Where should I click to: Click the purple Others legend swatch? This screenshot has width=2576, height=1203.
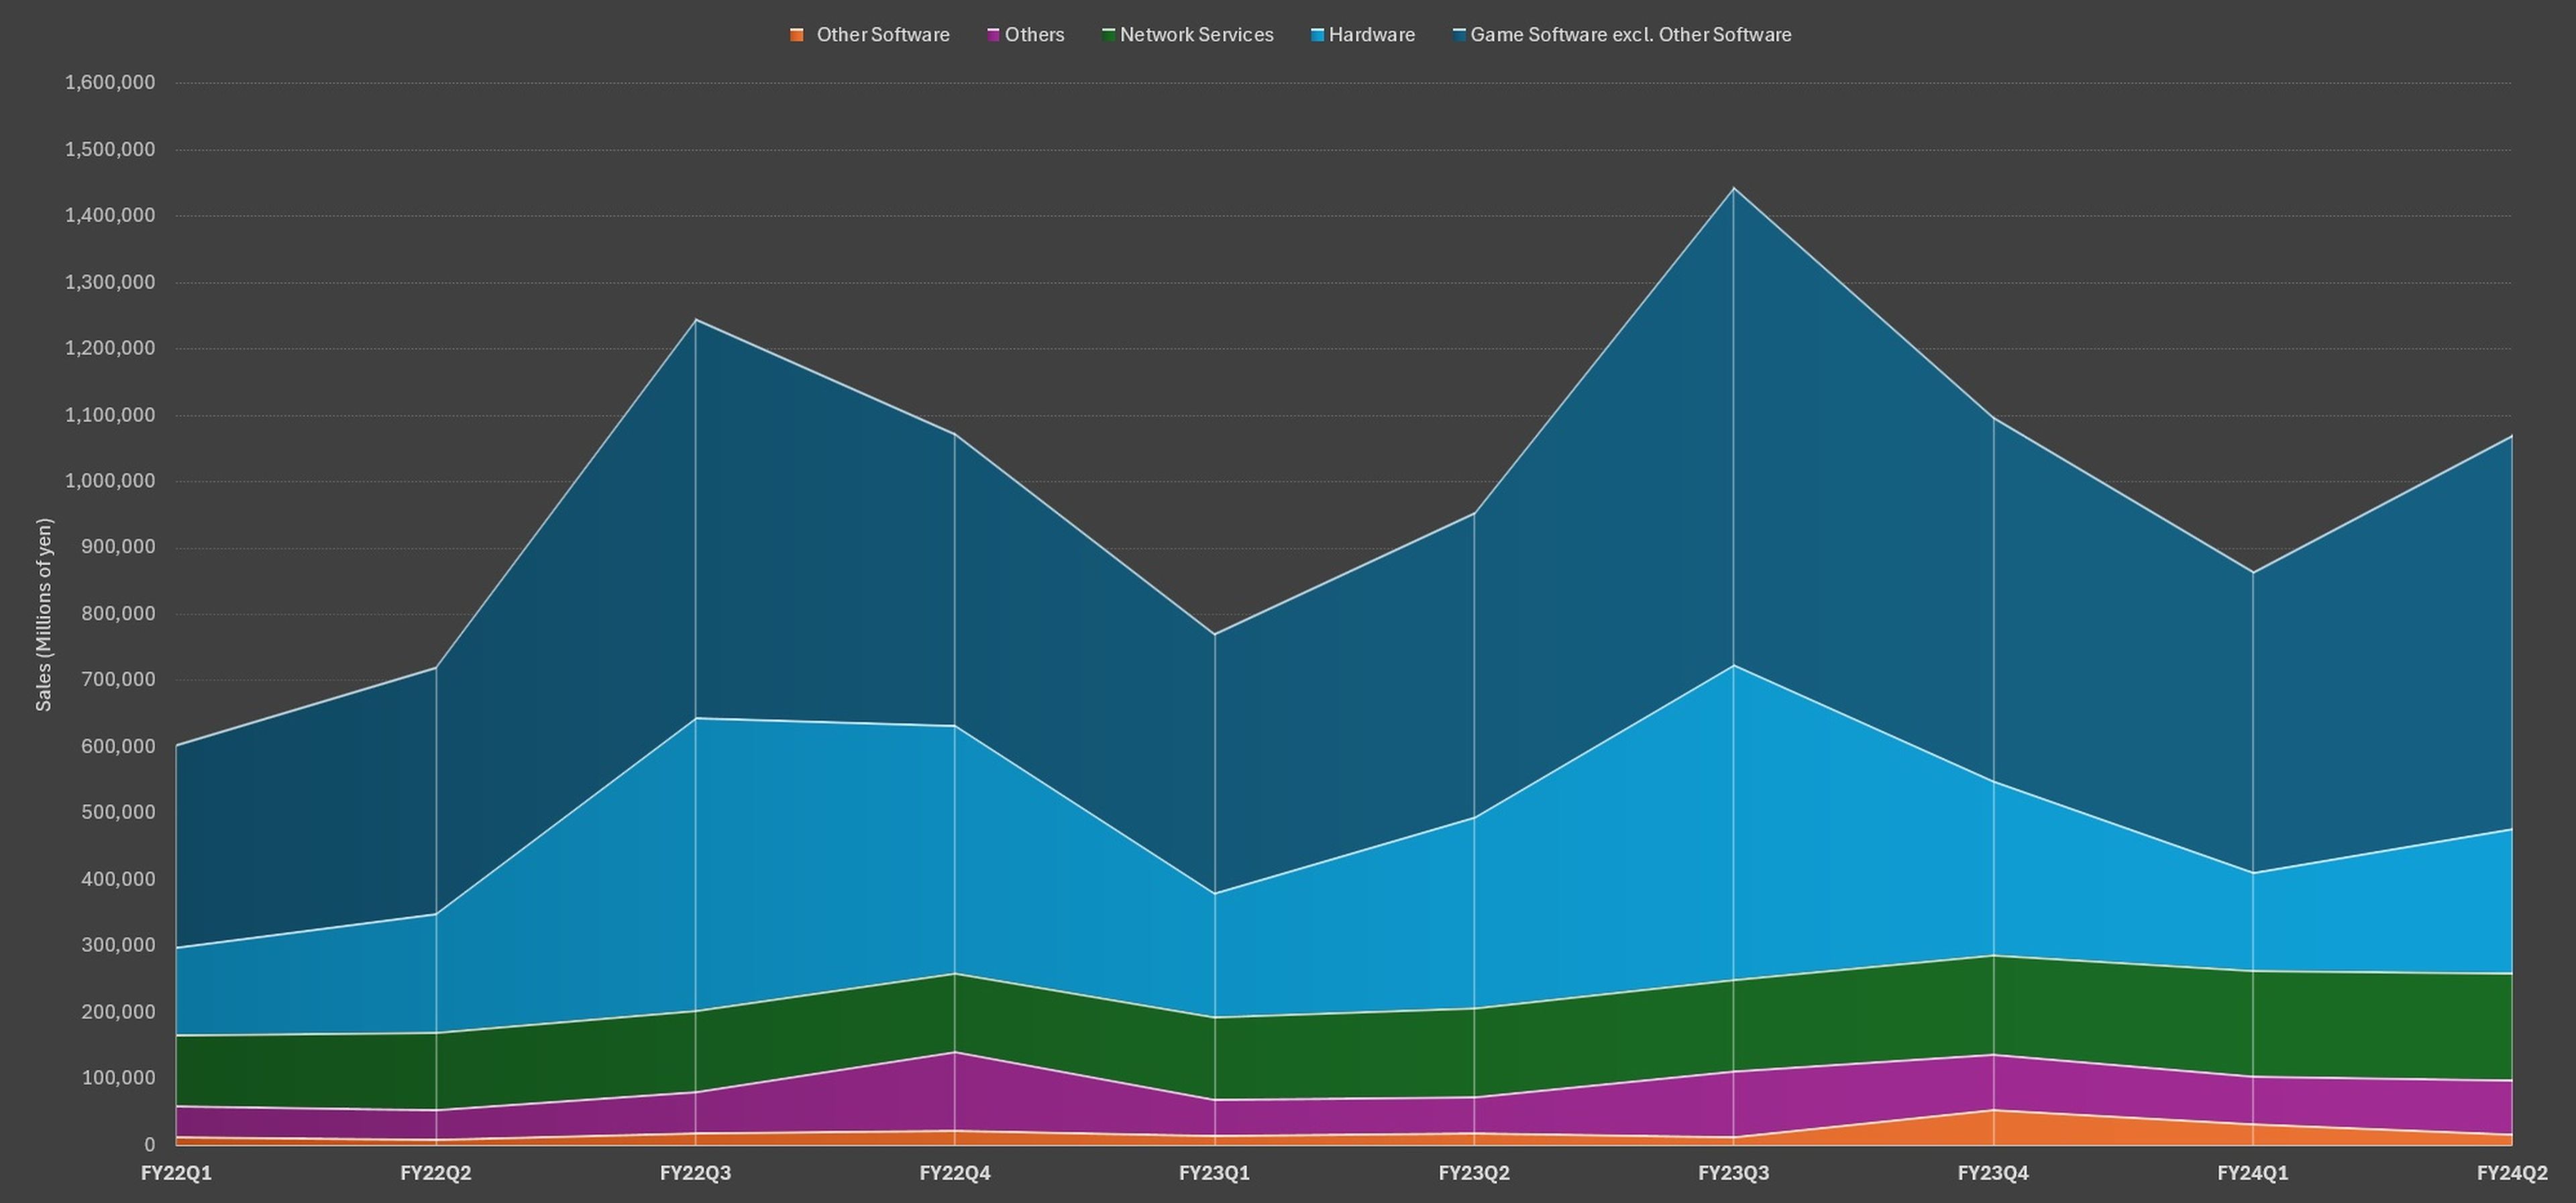(x=993, y=35)
